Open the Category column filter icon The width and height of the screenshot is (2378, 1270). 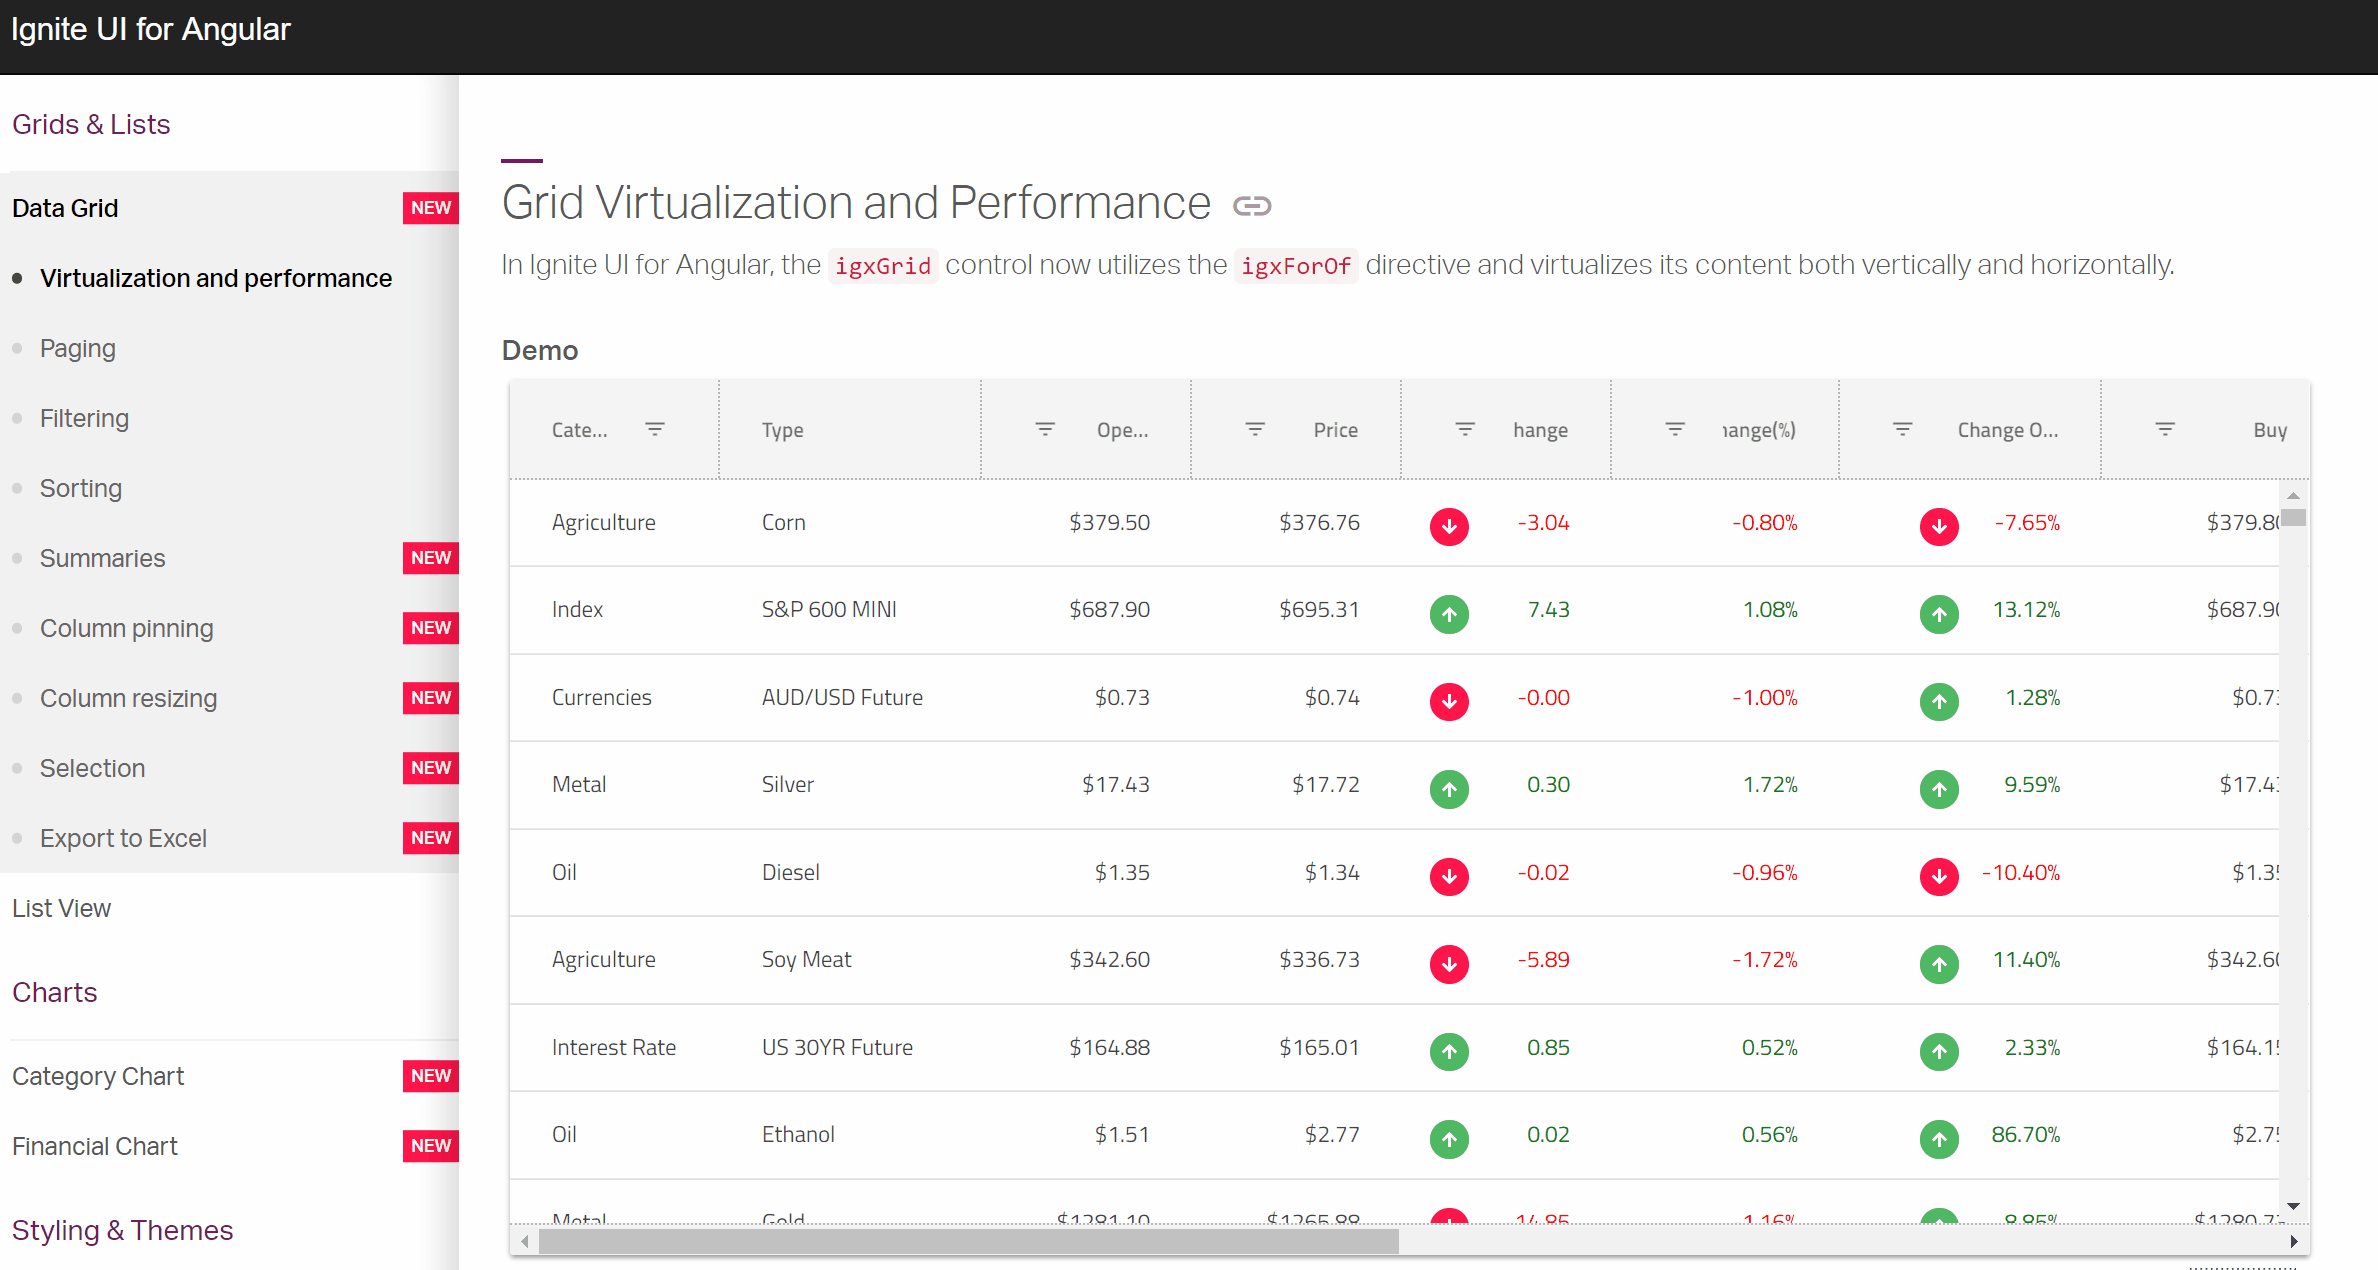click(655, 429)
